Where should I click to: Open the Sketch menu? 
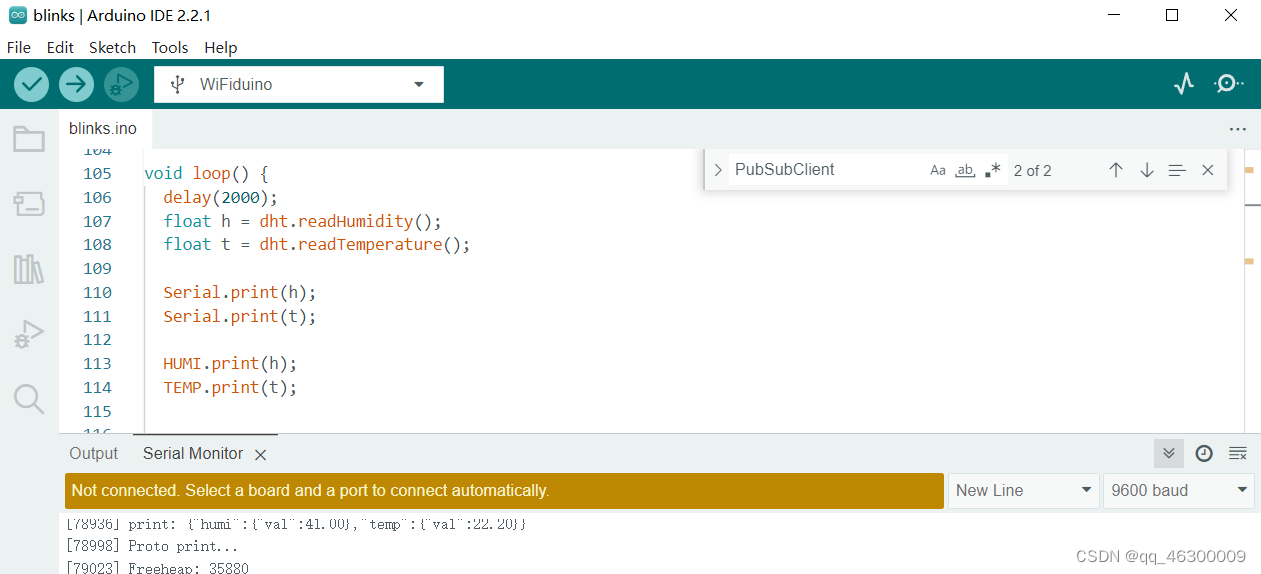[112, 47]
